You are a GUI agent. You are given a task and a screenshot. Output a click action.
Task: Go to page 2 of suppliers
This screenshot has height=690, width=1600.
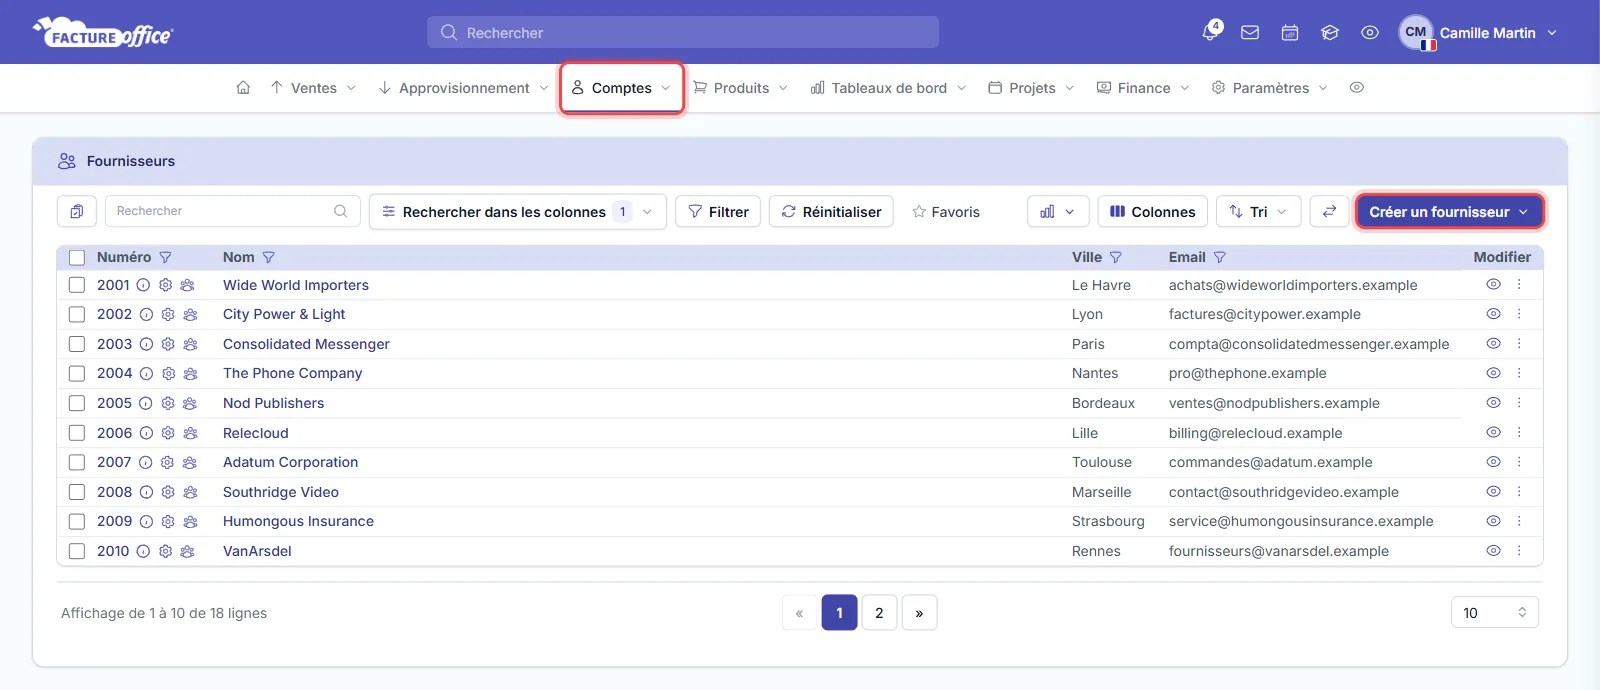(x=879, y=613)
